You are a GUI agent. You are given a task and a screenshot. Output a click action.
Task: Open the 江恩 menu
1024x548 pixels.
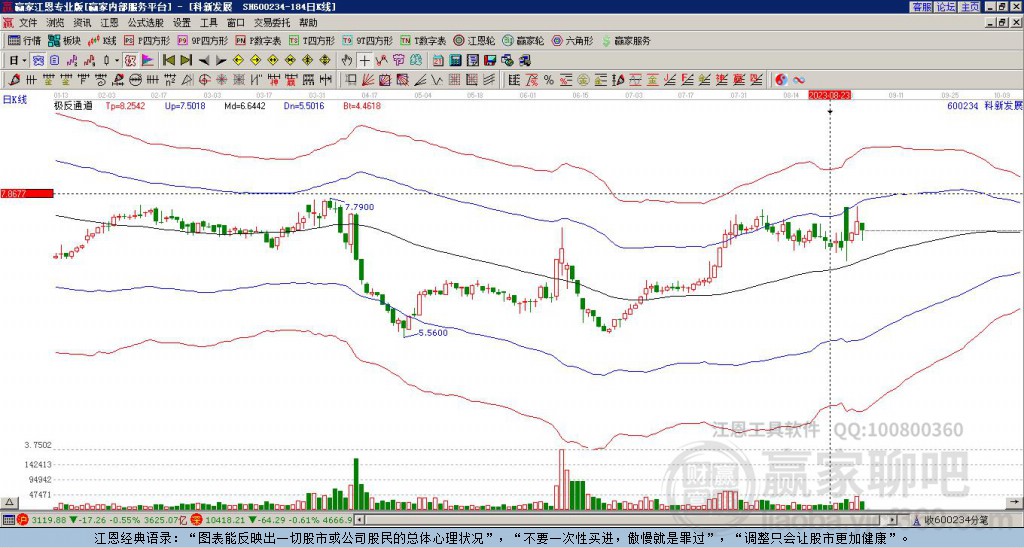[109, 23]
